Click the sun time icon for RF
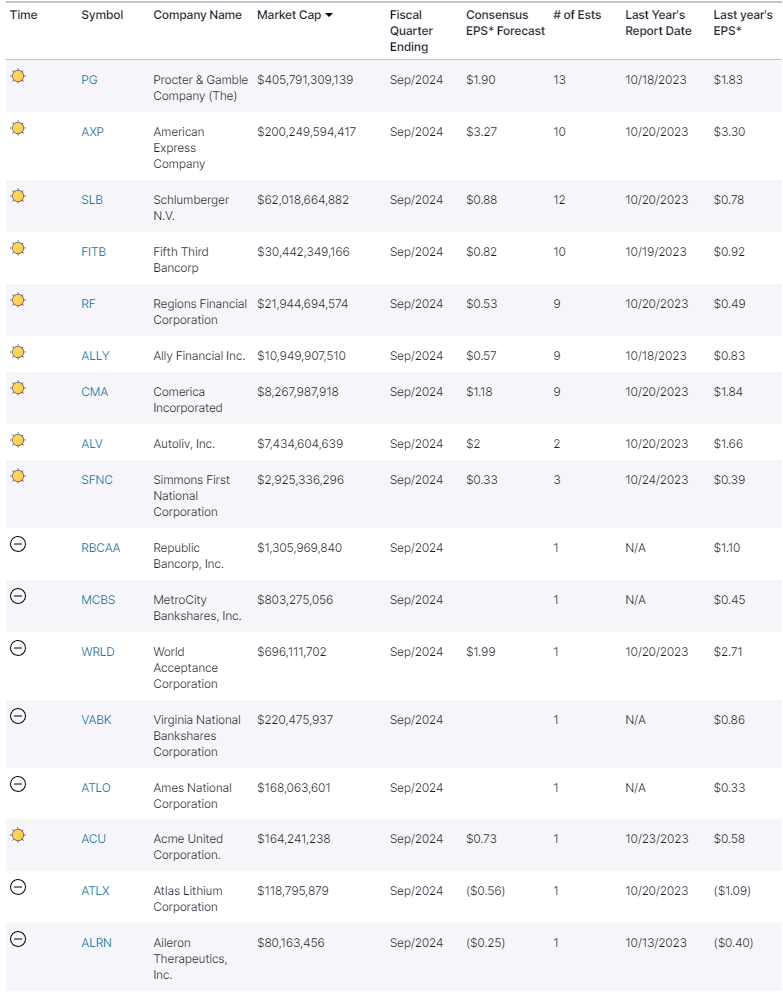Image resolution: width=783 pixels, height=994 pixels. [18, 300]
